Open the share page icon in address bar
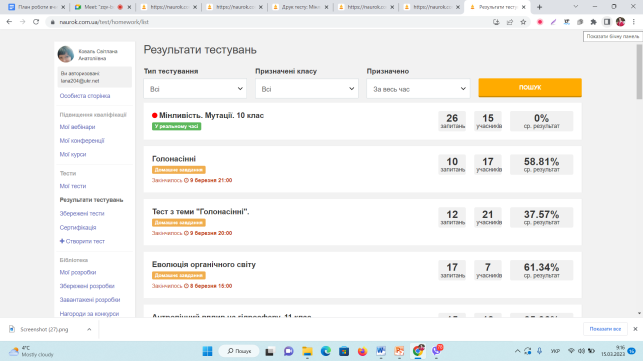643x362 pixels. [510, 22]
